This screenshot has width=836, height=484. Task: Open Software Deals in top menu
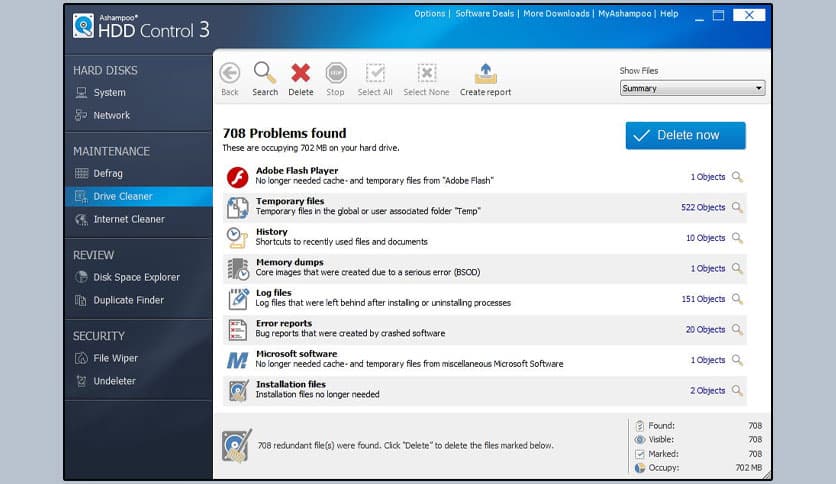(x=485, y=13)
